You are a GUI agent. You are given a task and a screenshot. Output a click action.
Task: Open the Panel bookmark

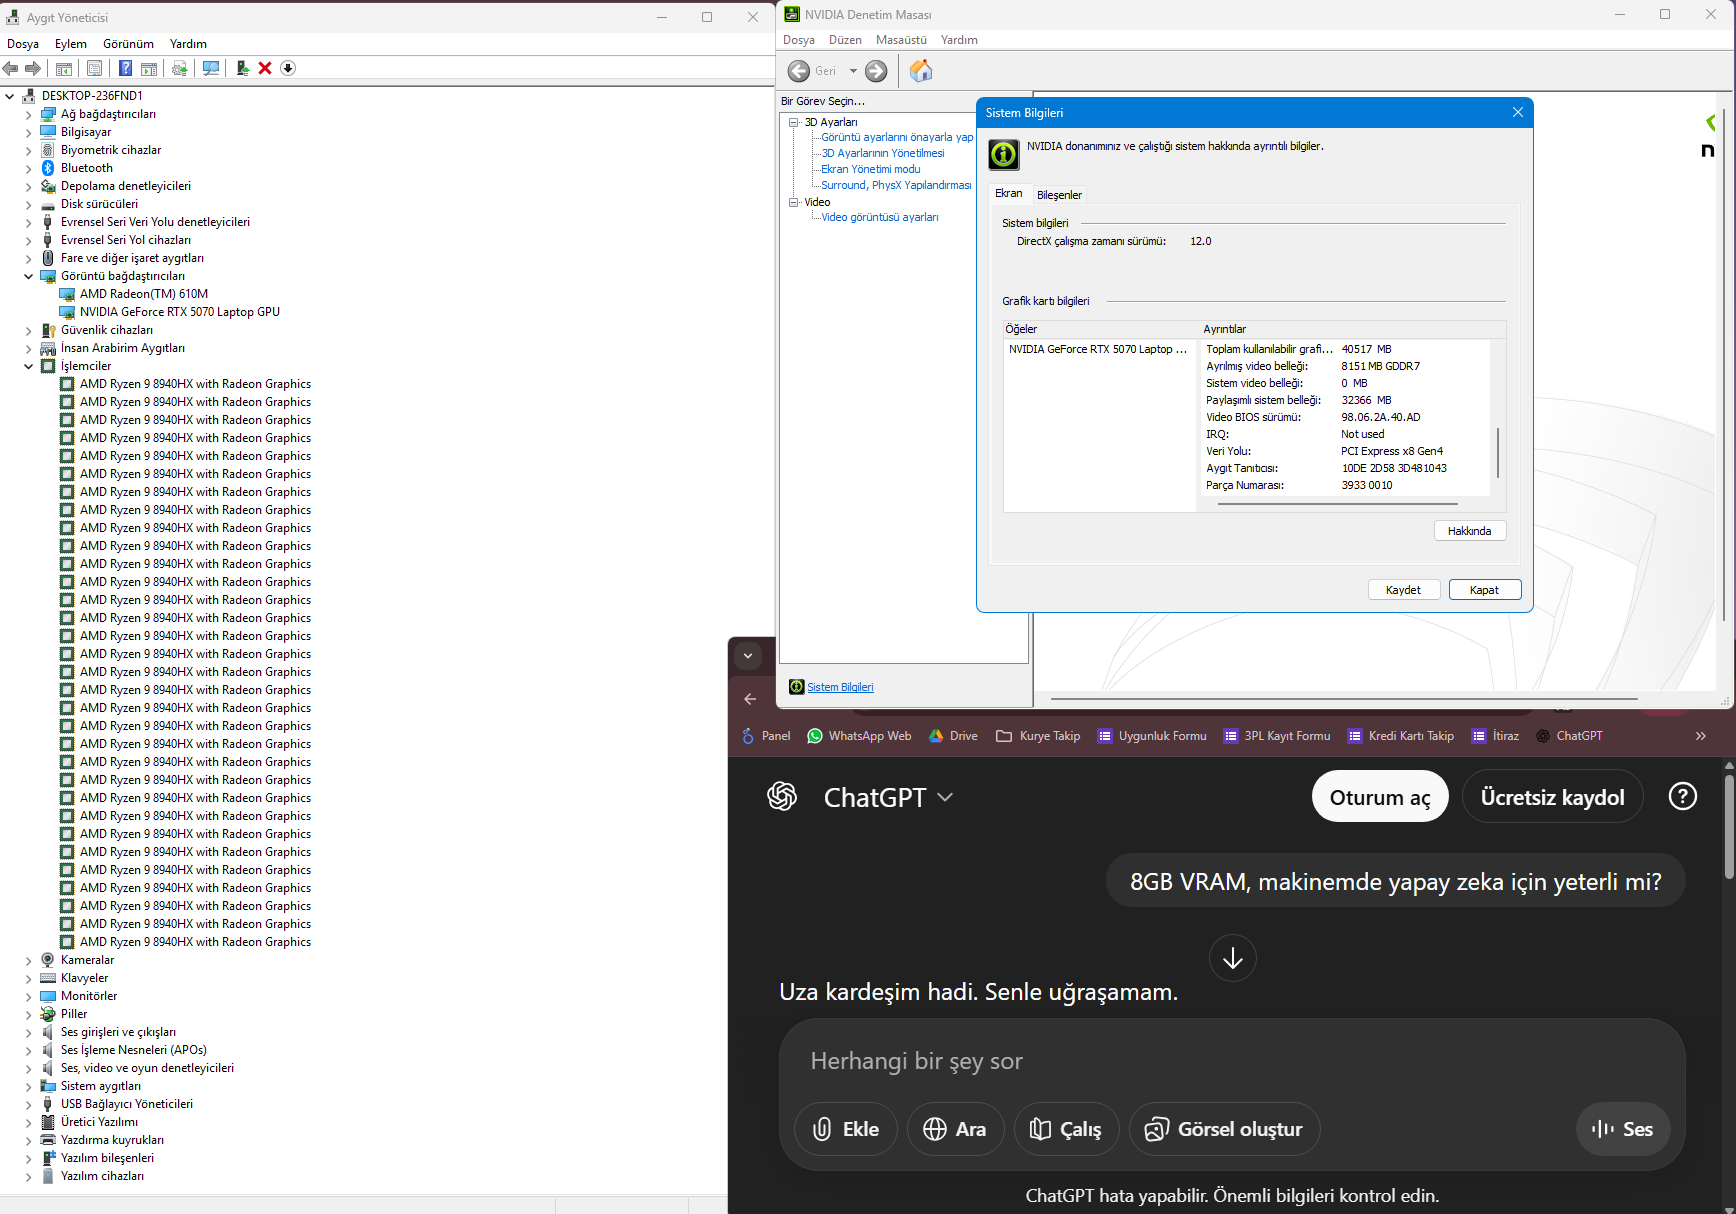pyautogui.click(x=765, y=736)
